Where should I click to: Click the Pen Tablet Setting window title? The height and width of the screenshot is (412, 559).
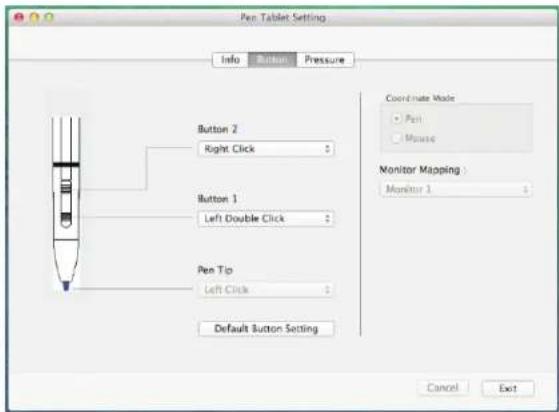[283, 17]
